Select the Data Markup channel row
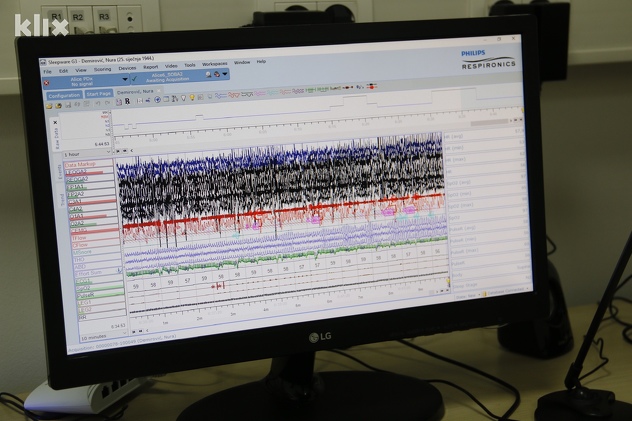 coord(88,164)
